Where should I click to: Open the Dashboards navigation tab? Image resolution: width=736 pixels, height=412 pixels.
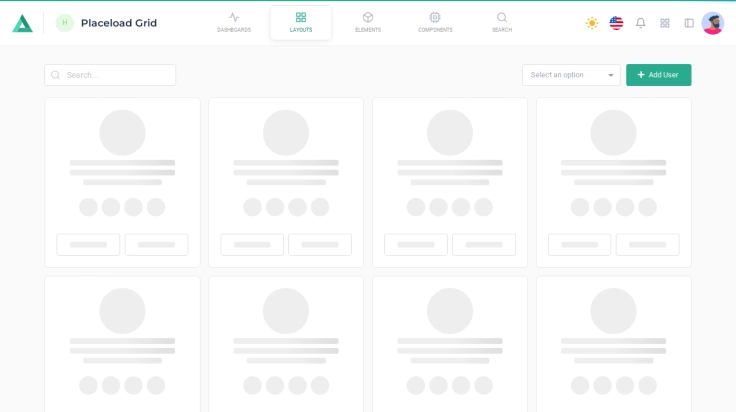coord(234,22)
